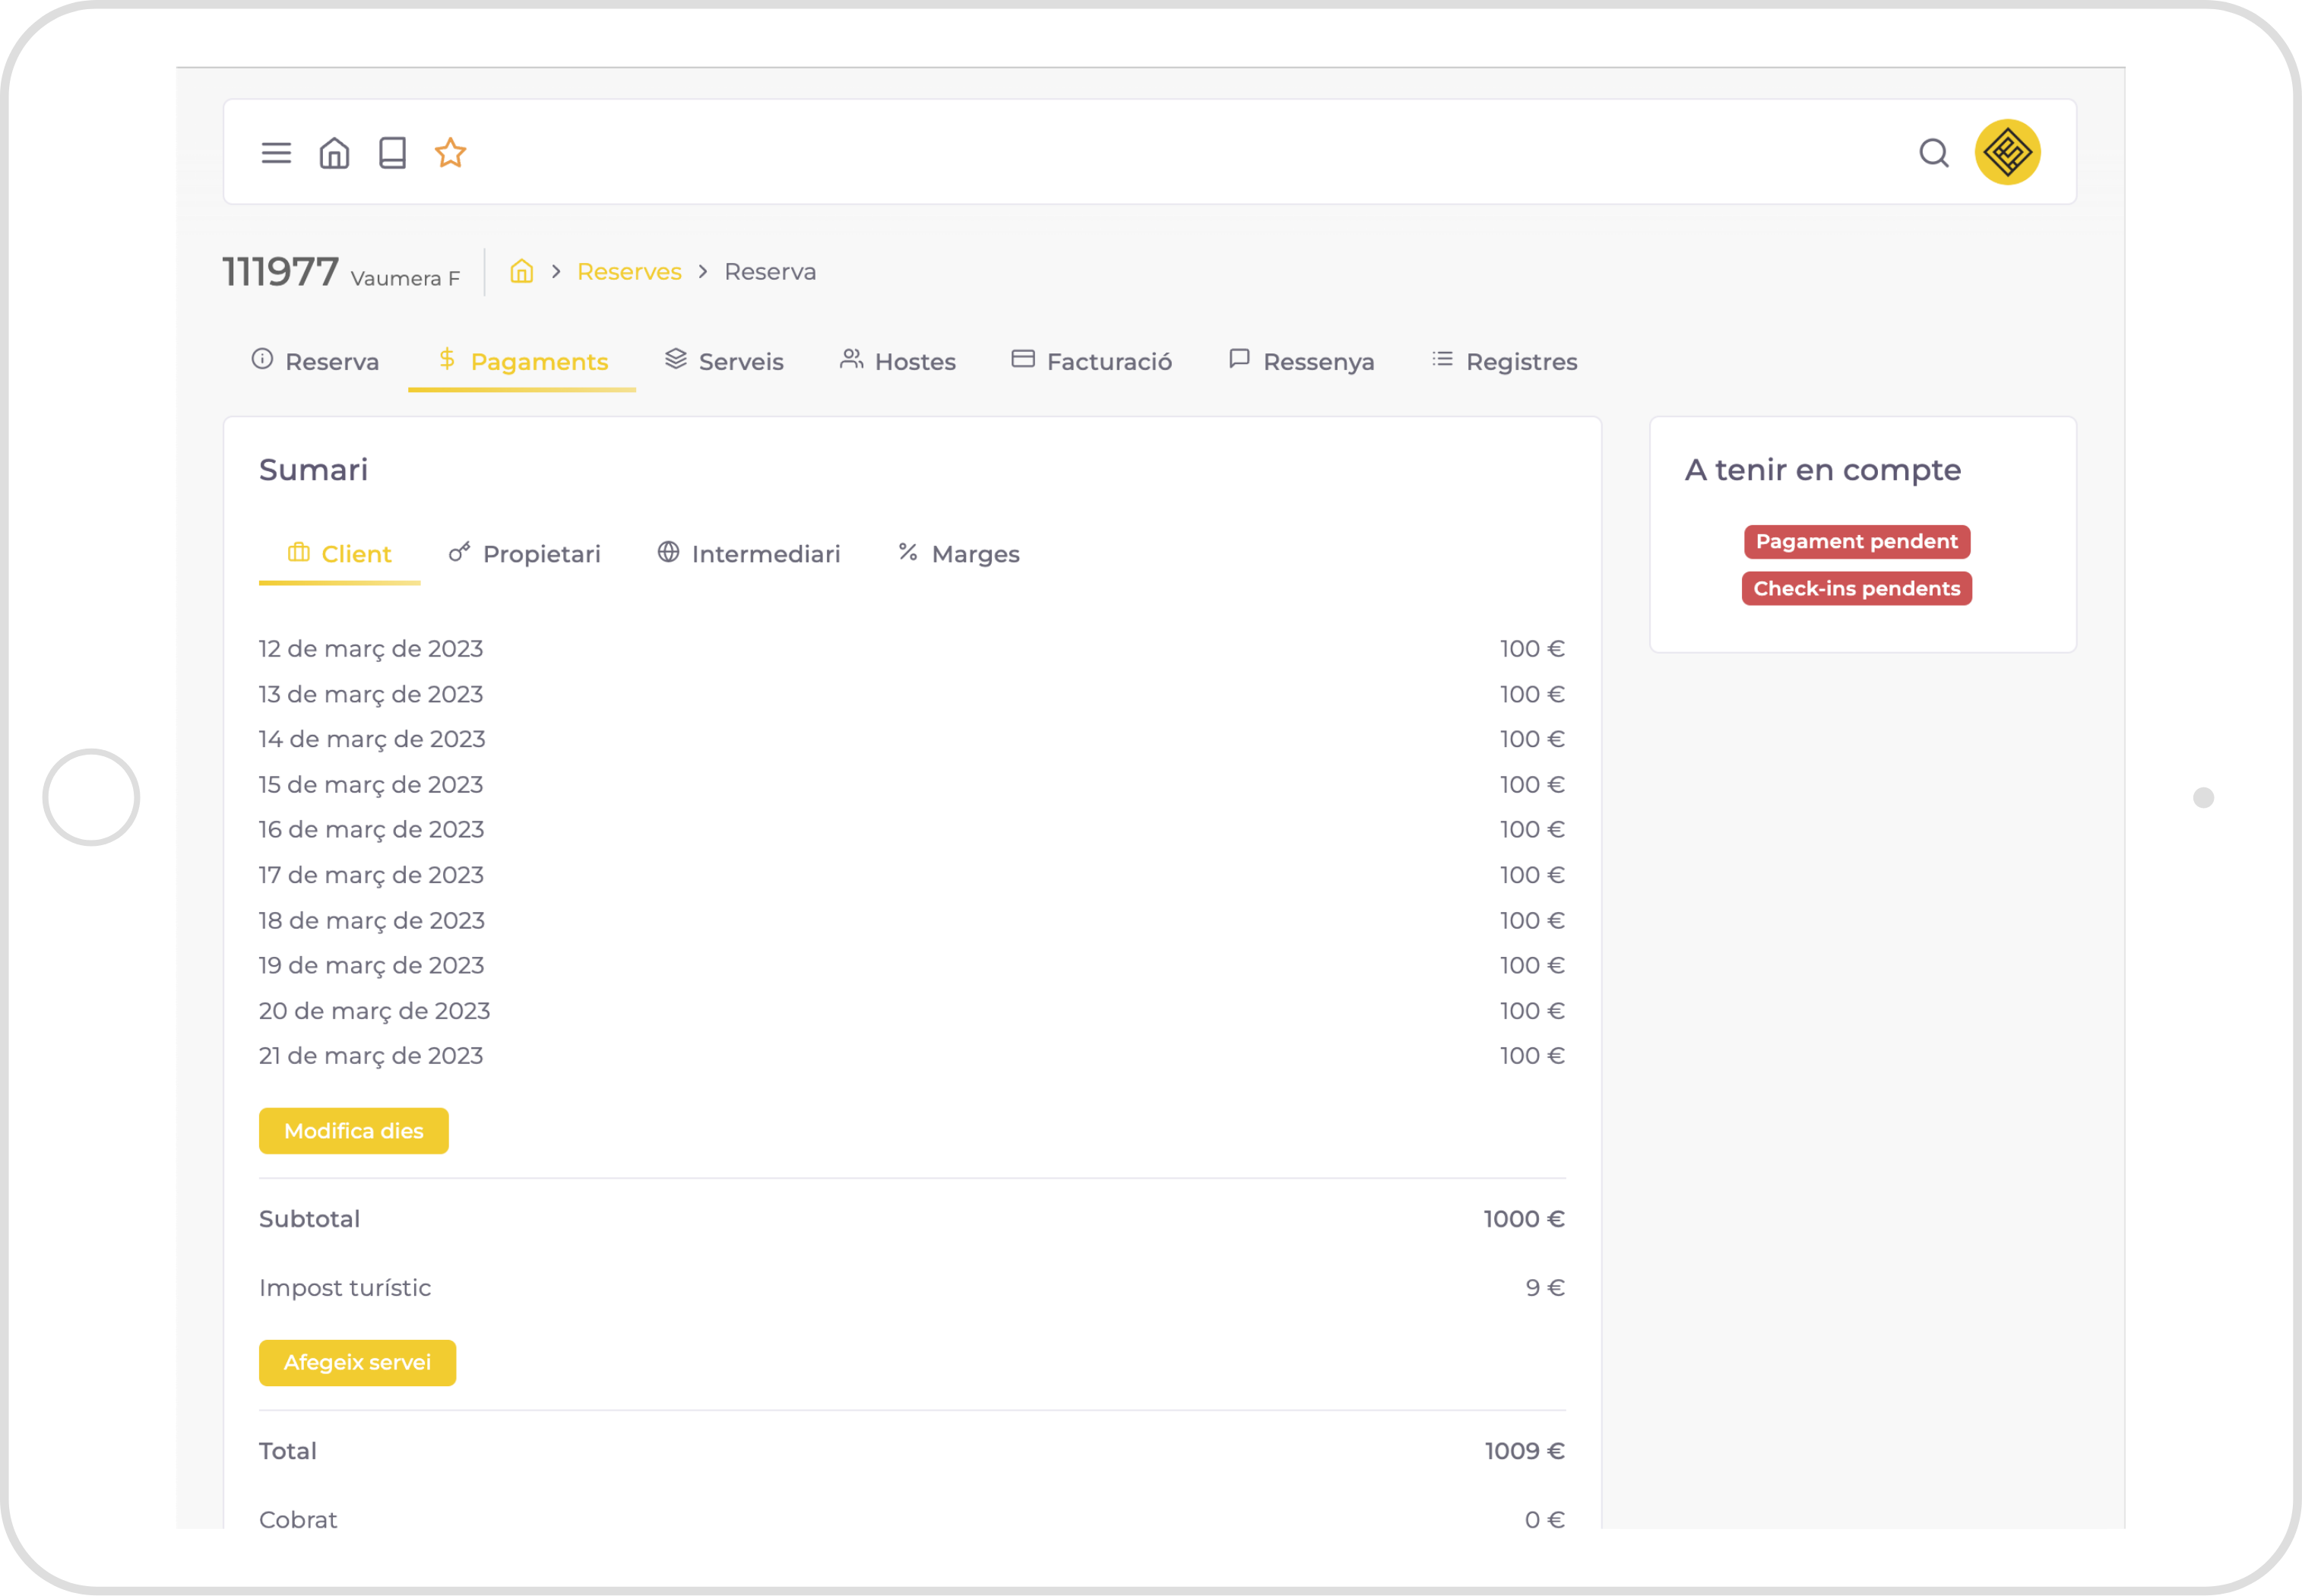Click the Vaumera F property name

[405, 279]
